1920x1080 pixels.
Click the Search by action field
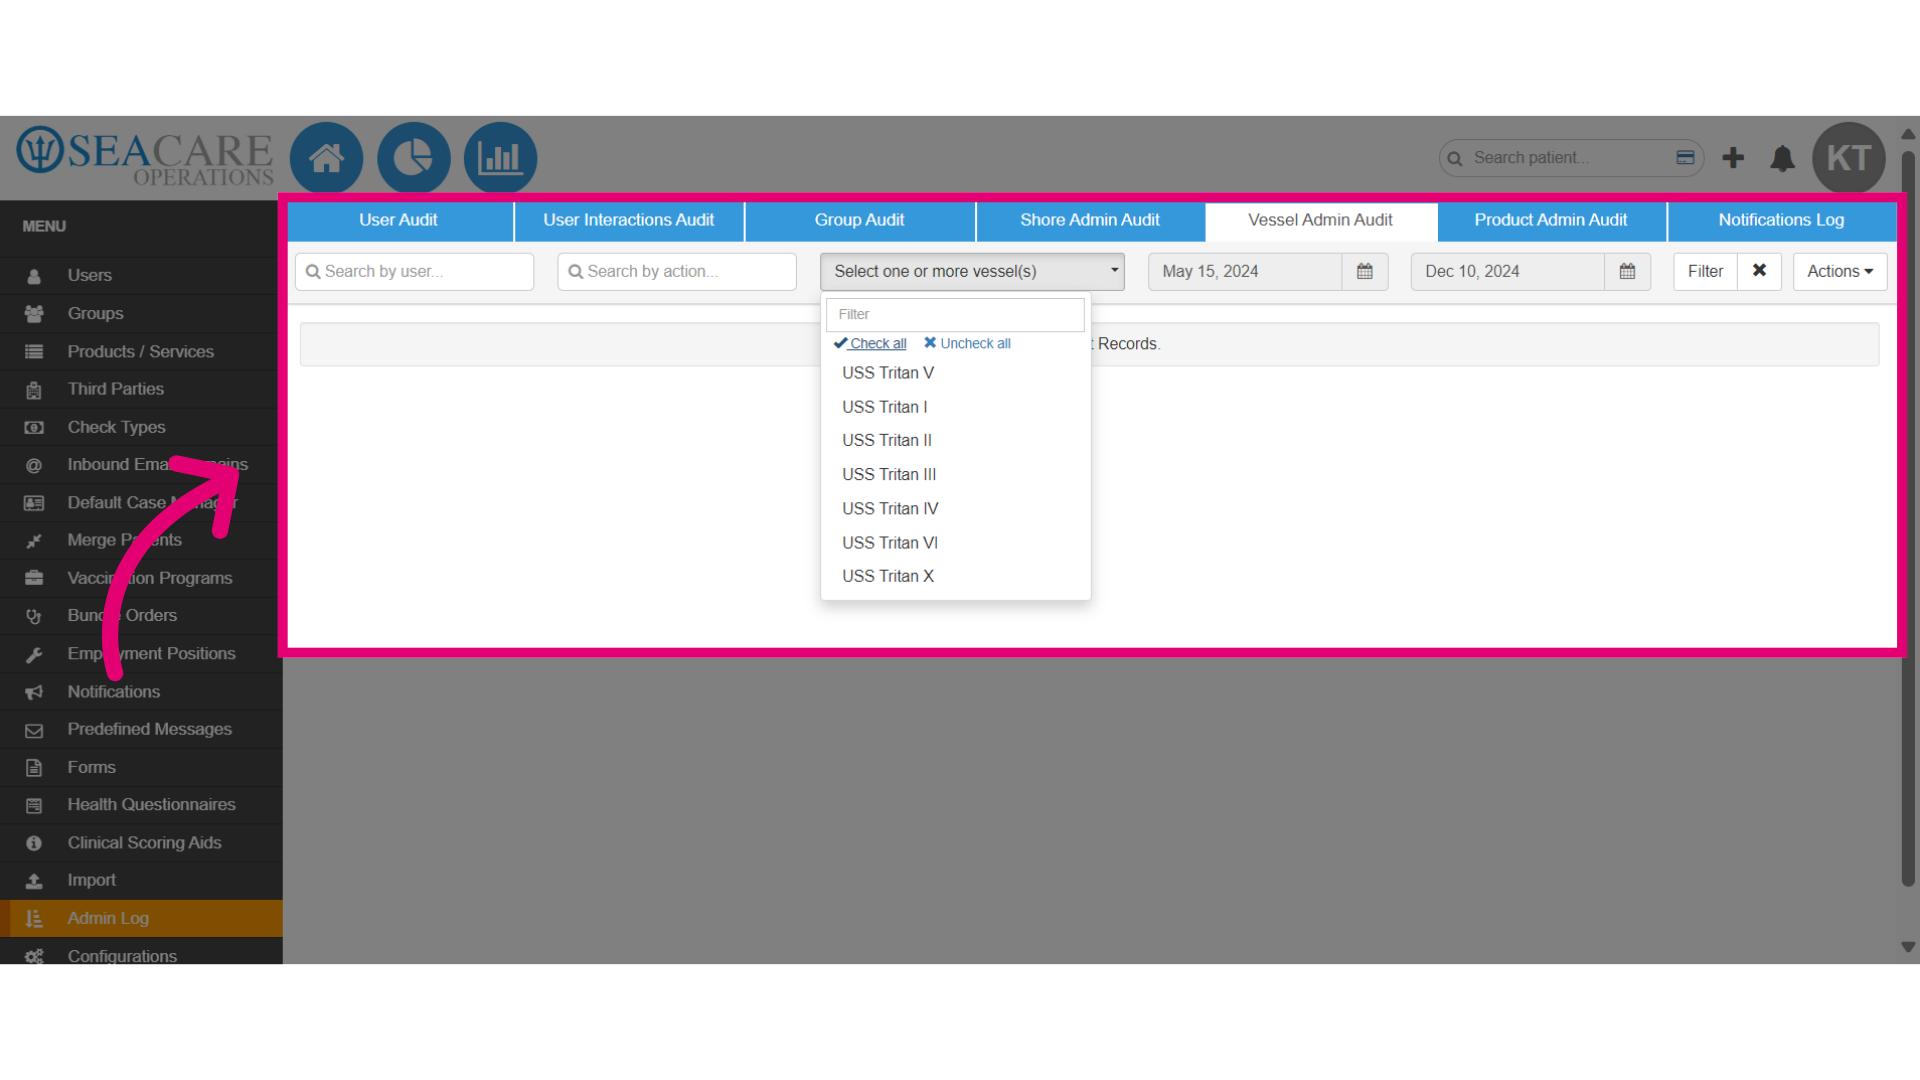point(677,271)
